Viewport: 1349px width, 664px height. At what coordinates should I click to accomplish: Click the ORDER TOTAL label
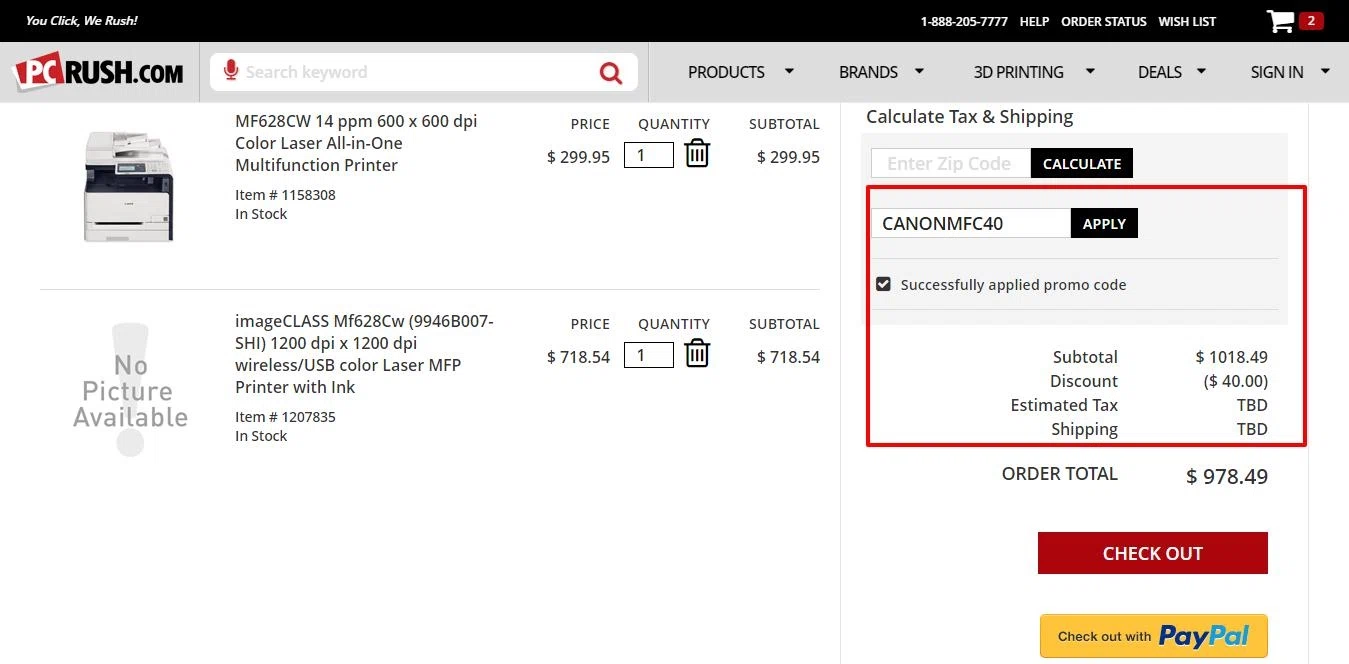1060,474
